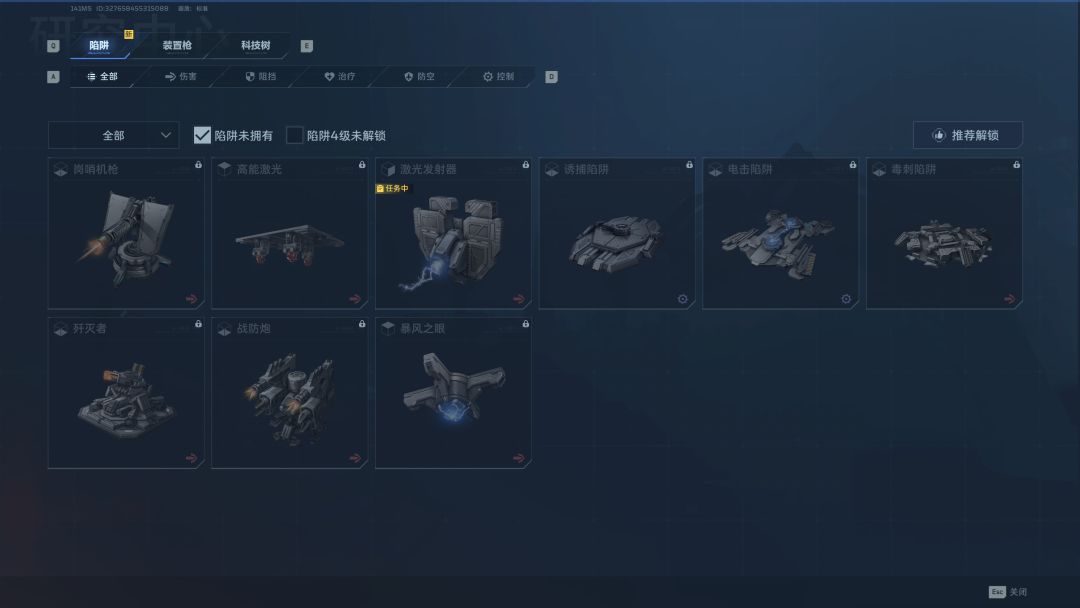Uncheck the 陷阱未拥有 checkbox
The image size is (1080, 608).
click(x=202, y=135)
